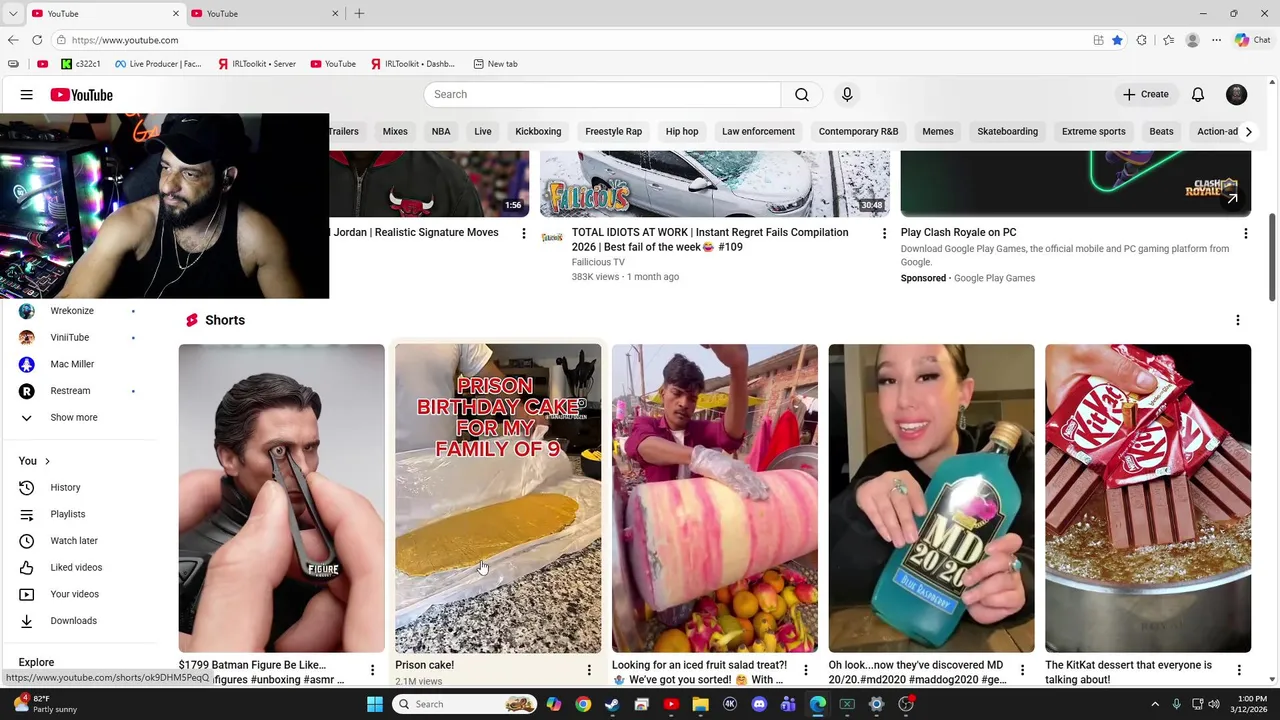Click into the YouTube search field
The width and height of the screenshot is (1280, 720).
point(602,94)
